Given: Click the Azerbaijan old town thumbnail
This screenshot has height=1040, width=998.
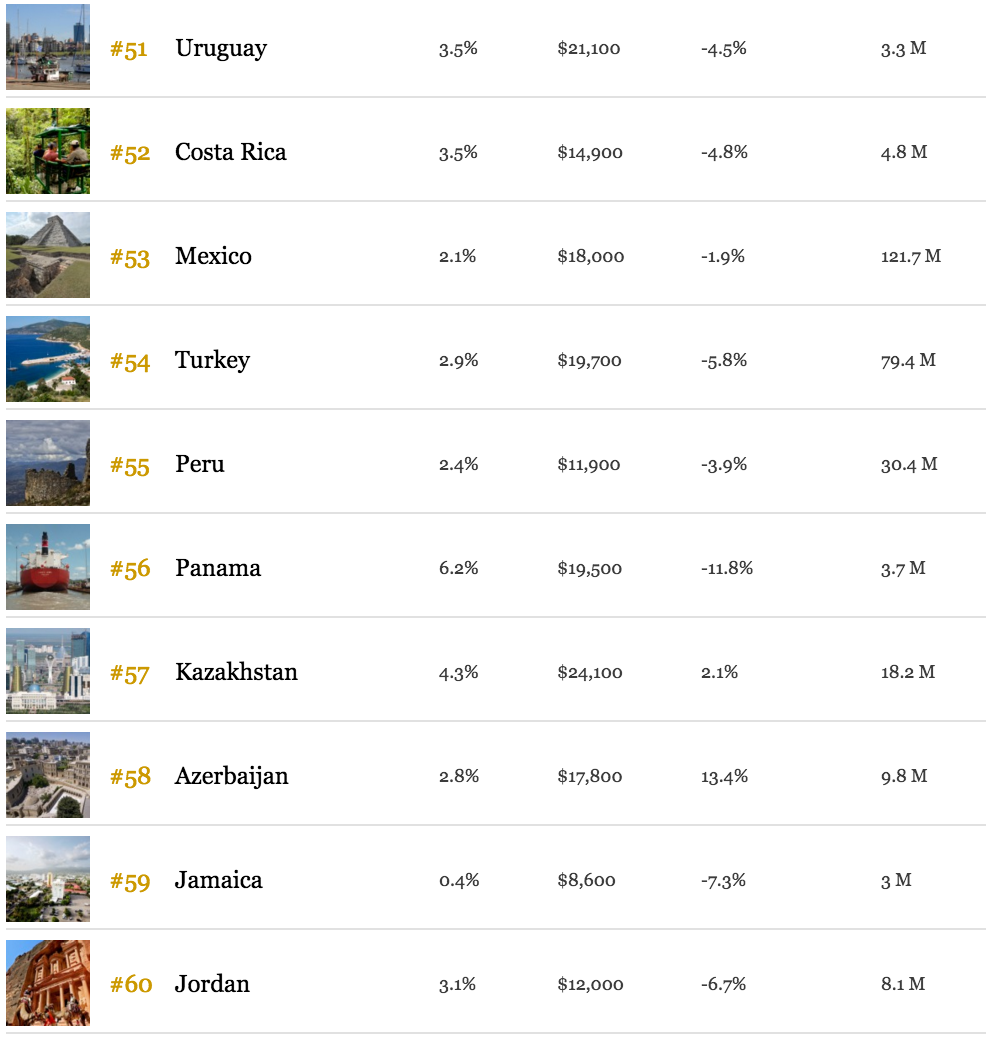Looking at the screenshot, I should point(48,775).
